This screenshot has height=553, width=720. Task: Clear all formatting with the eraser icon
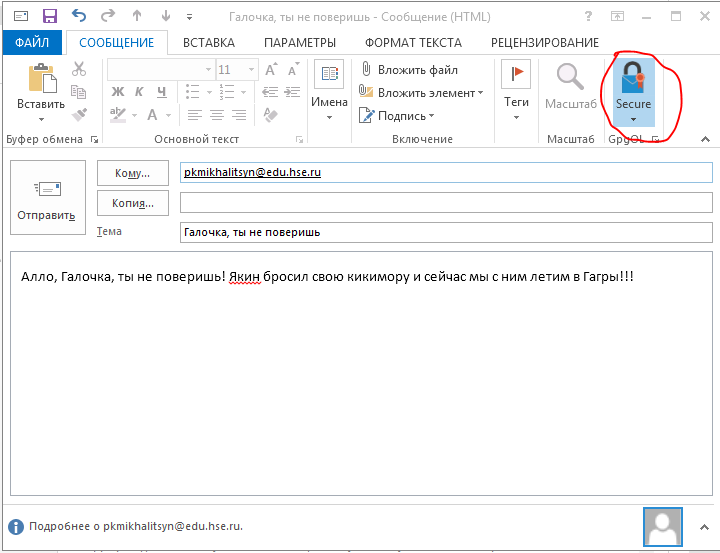pyautogui.click(x=270, y=114)
